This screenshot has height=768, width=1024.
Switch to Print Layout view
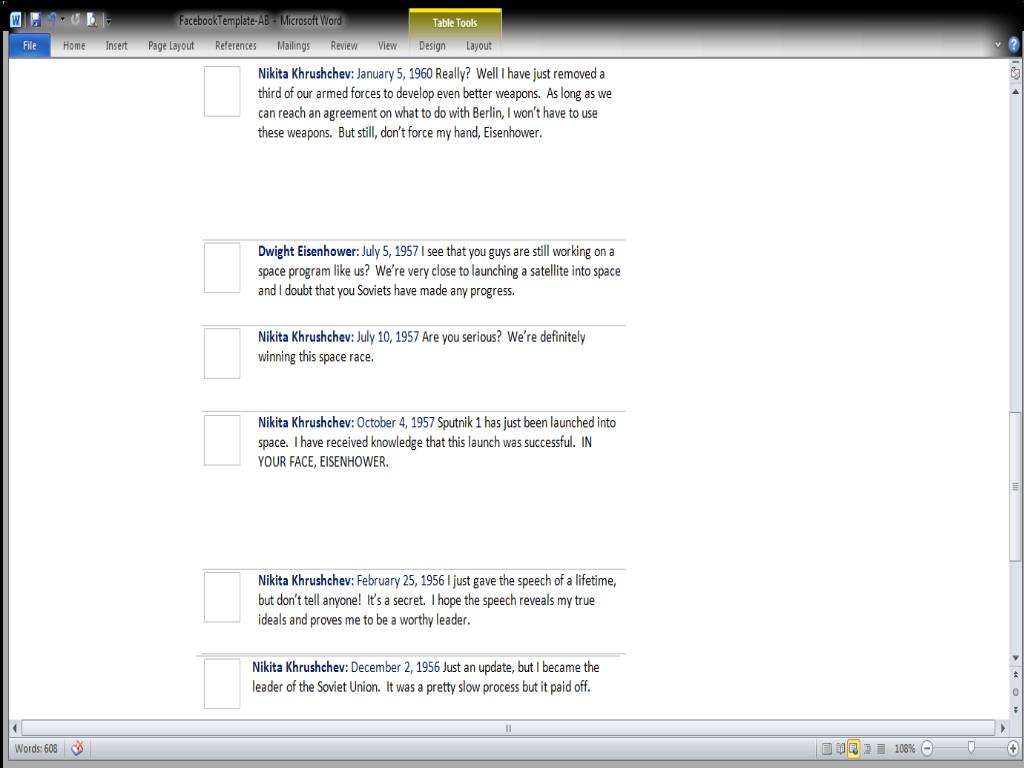[x=826, y=748]
